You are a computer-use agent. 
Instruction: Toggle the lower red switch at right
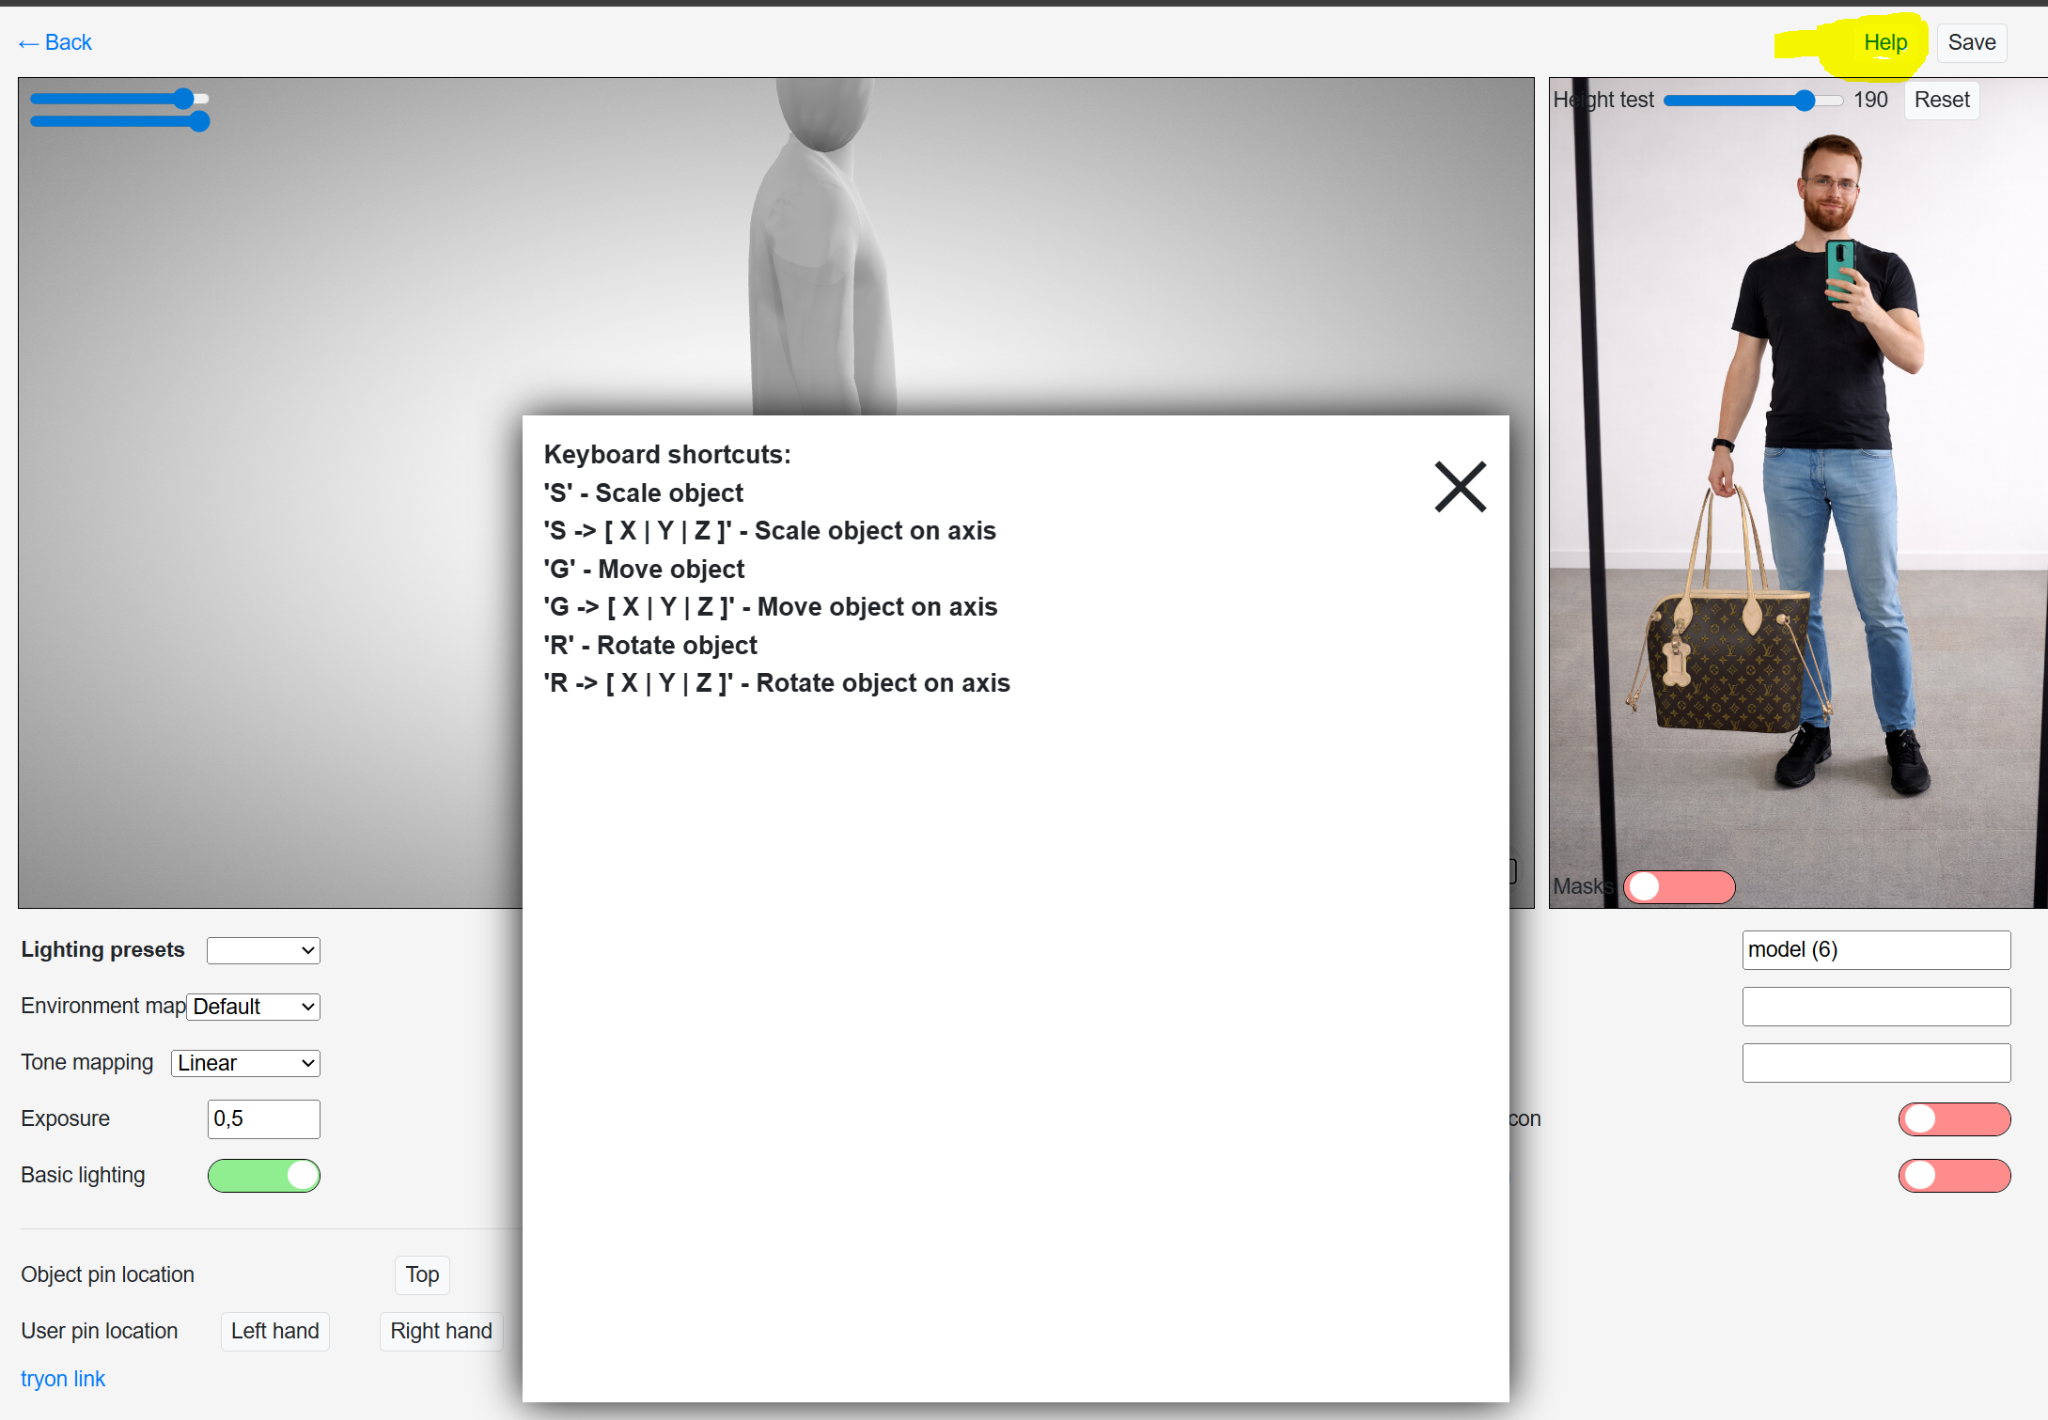tap(1954, 1176)
